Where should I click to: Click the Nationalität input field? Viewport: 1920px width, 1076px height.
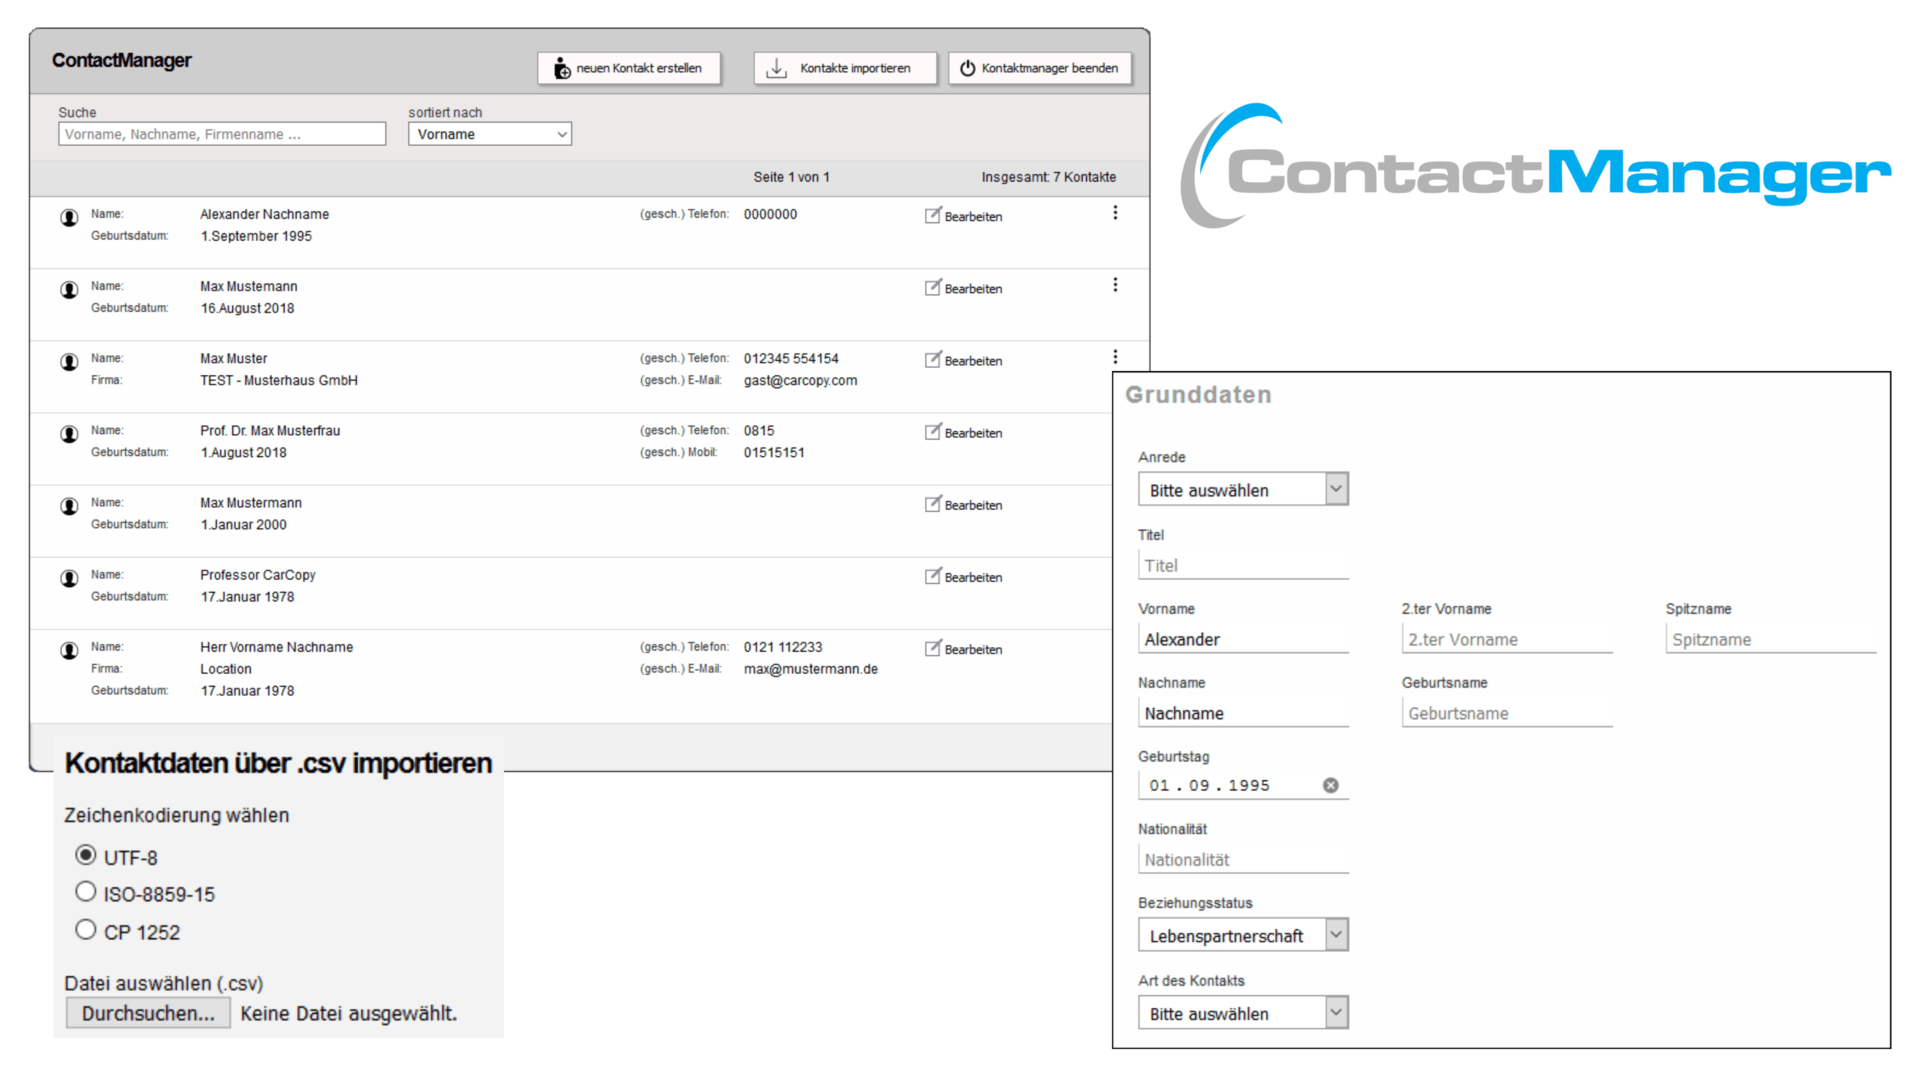(x=1243, y=859)
